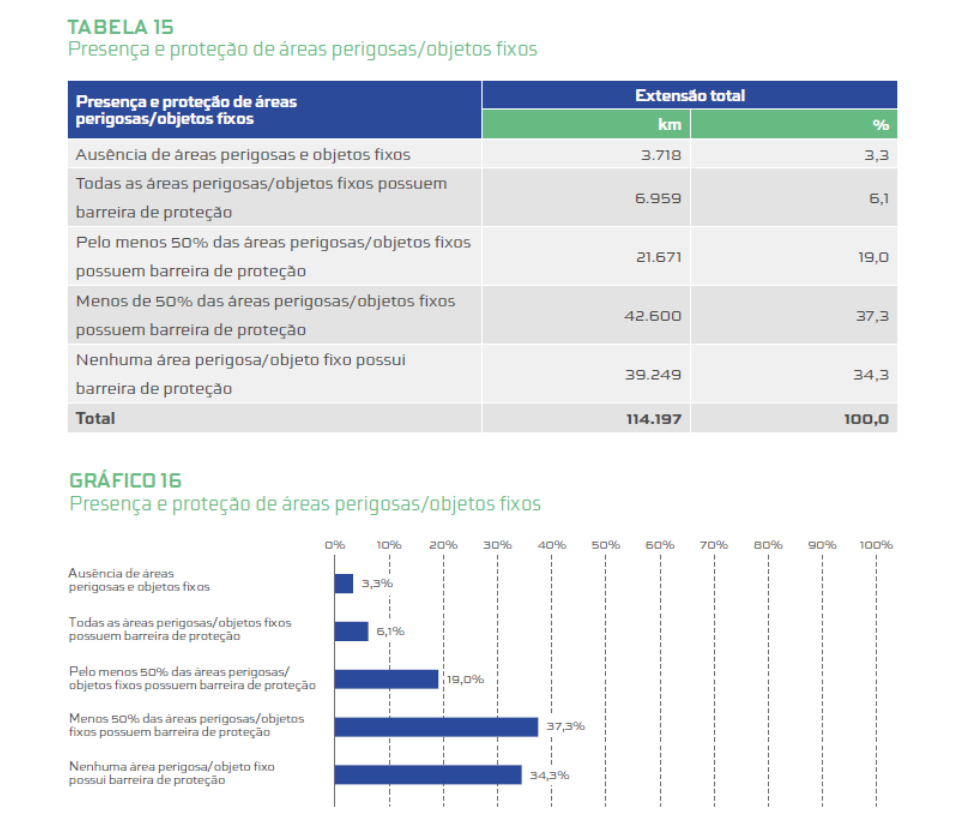Select 'Presença e proteção' blue header cell
Viewport: 965px width, 823px height.
click(x=274, y=110)
